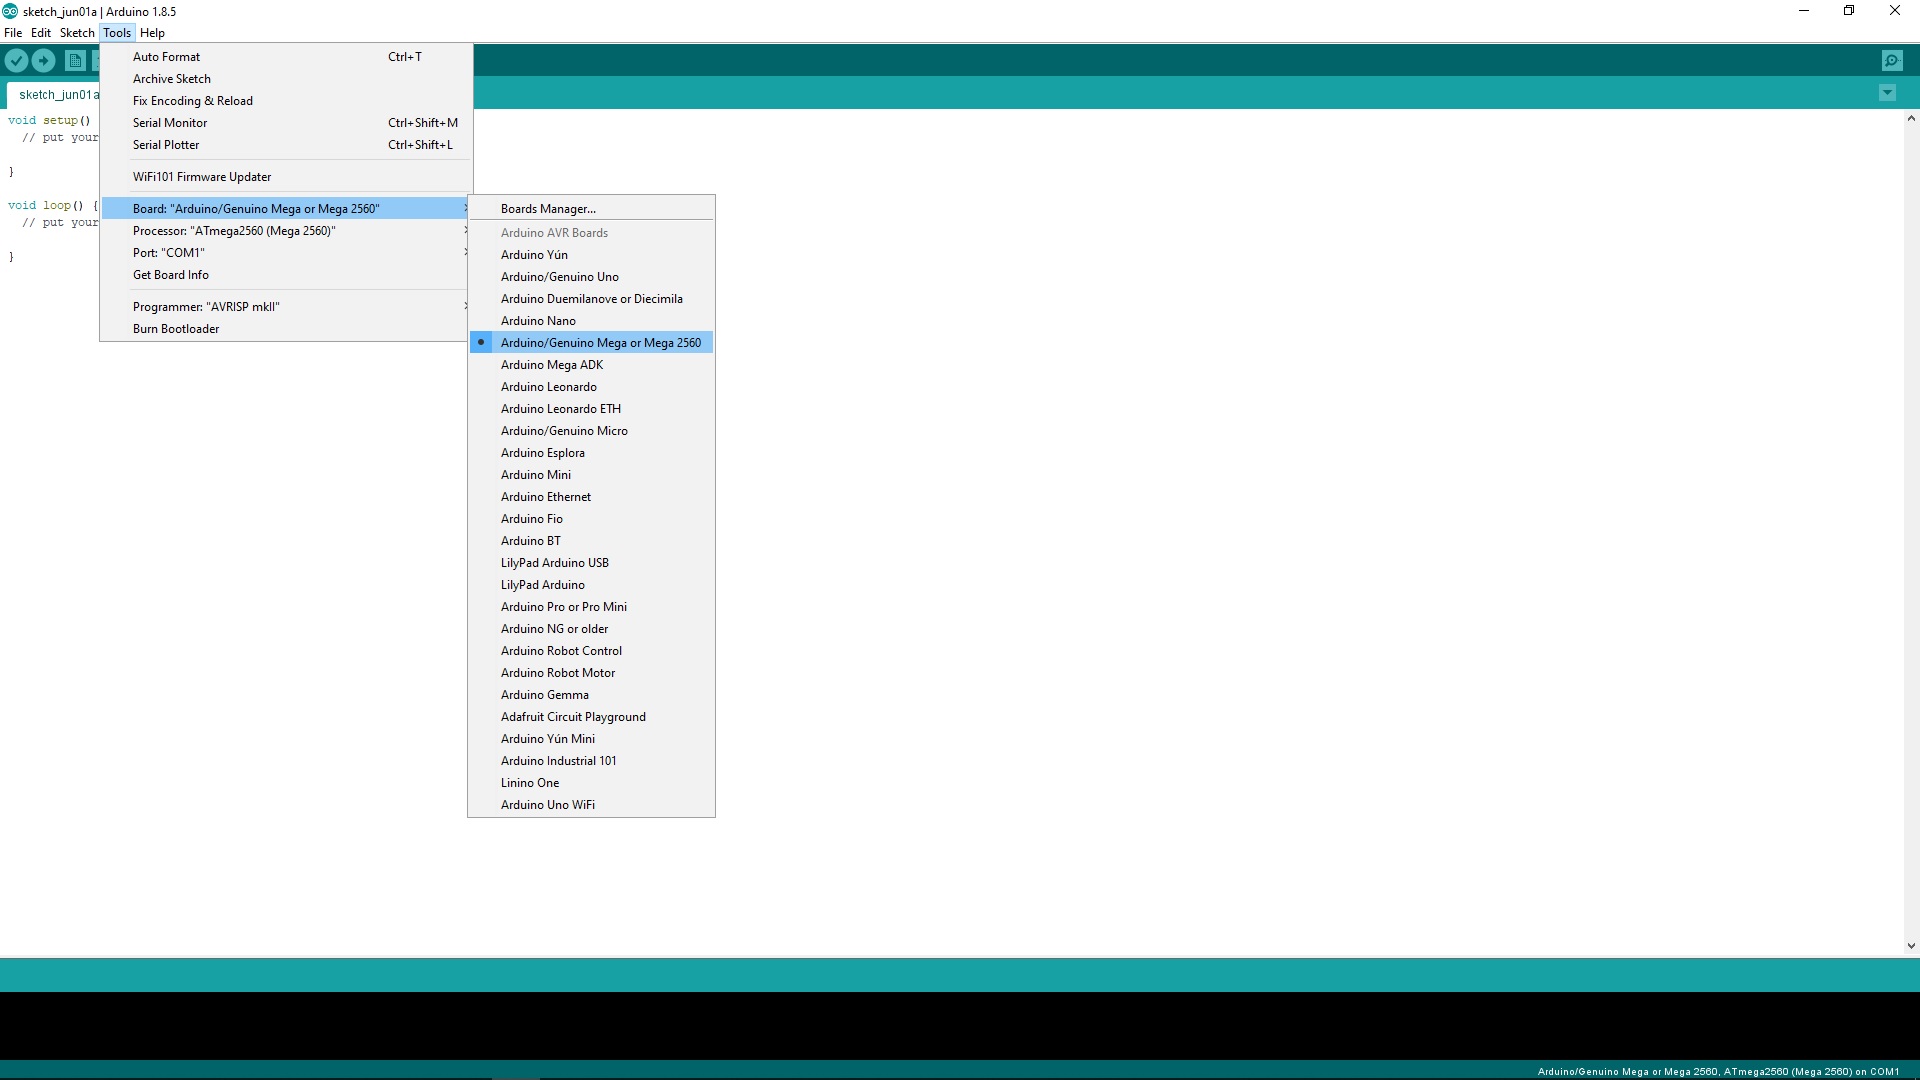Select LilyPad Arduino USB board

591,563
